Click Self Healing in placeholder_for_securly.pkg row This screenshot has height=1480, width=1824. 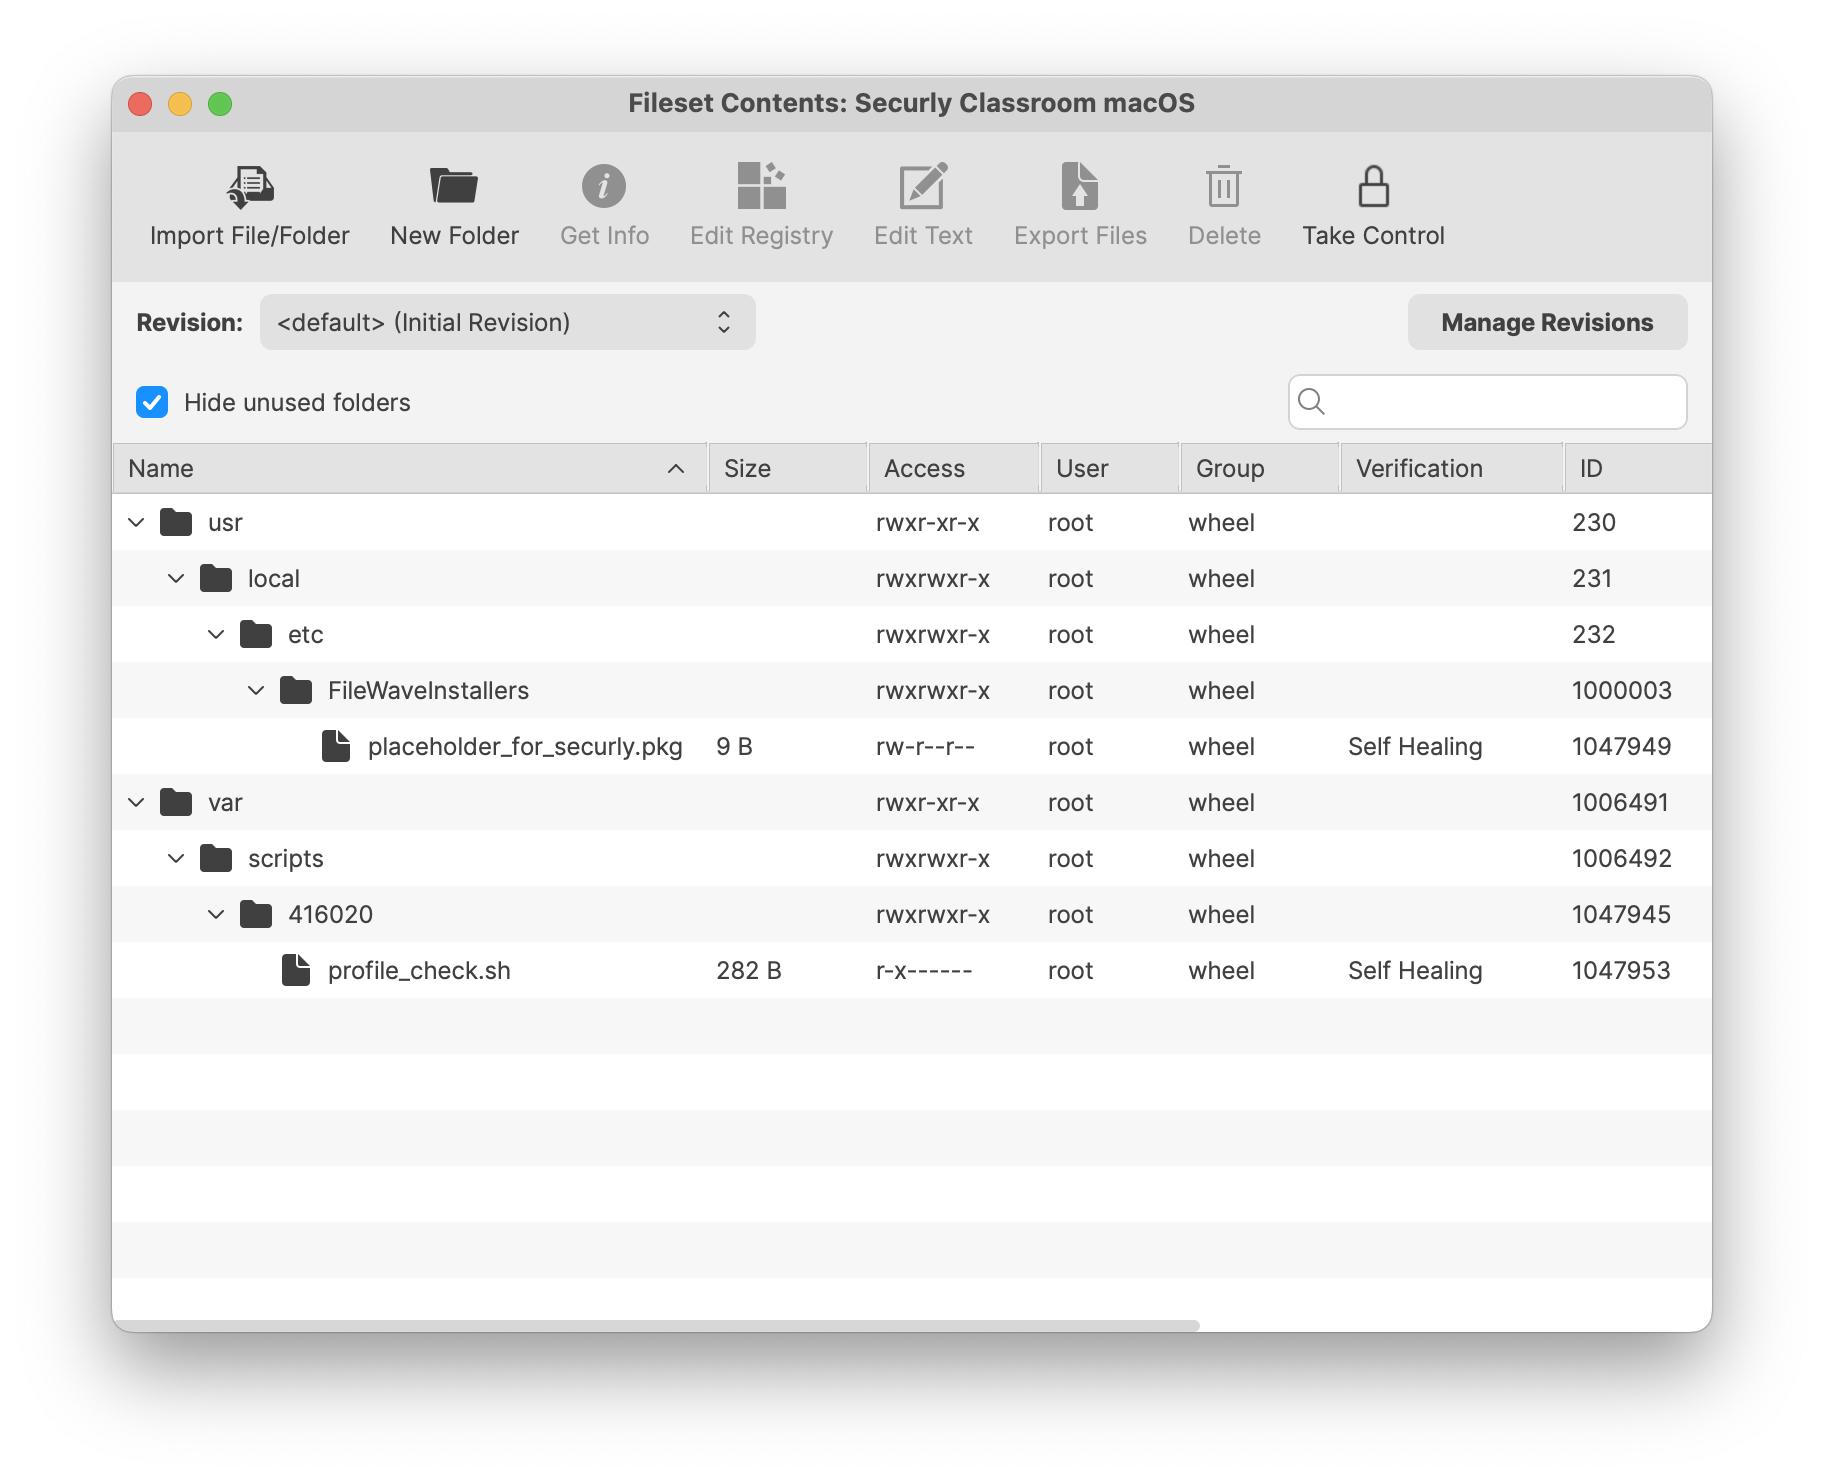pos(1415,747)
